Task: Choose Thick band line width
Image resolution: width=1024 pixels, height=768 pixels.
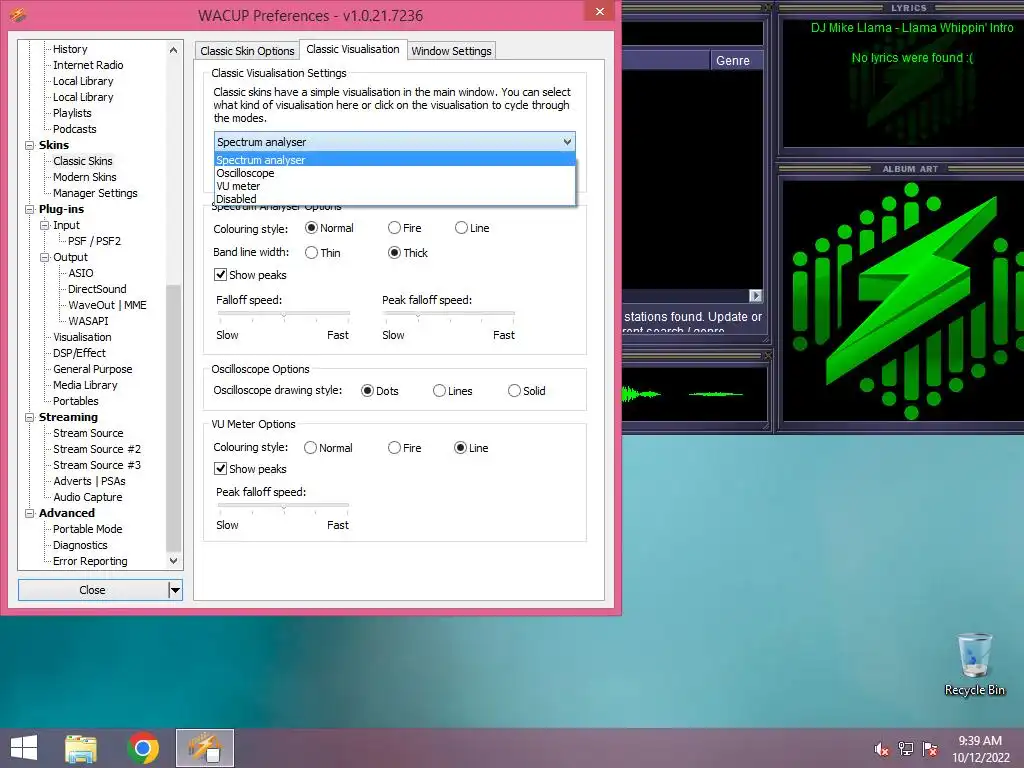Action: 408,253
